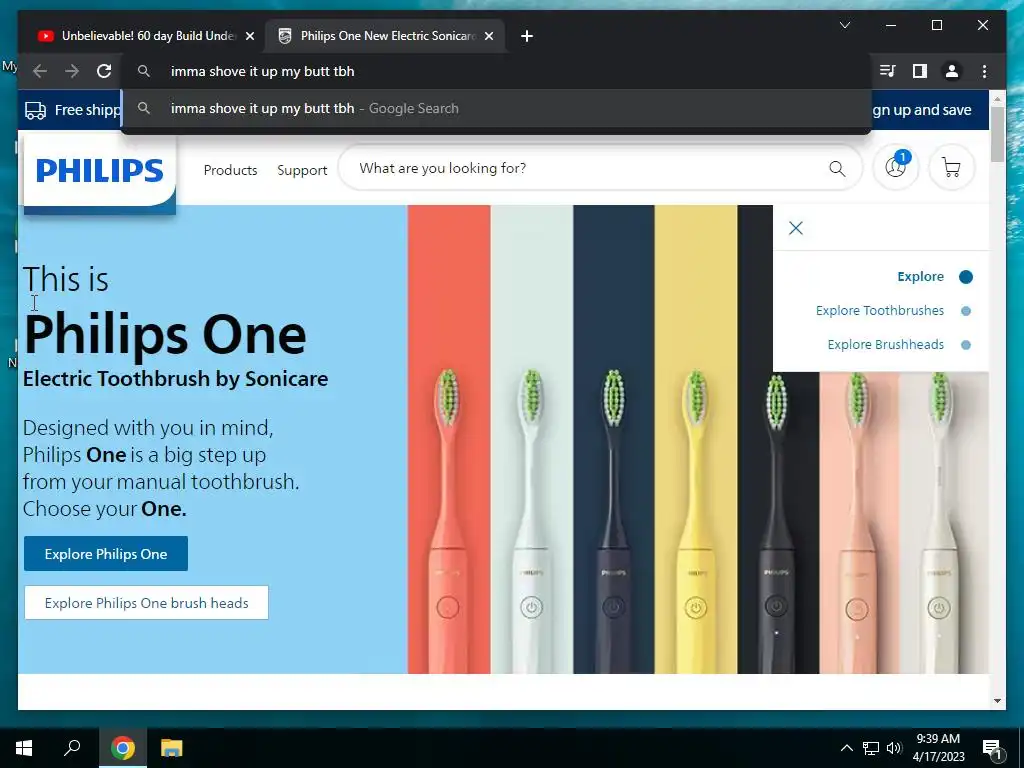Open the Support menu

click(x=302, y=170)
